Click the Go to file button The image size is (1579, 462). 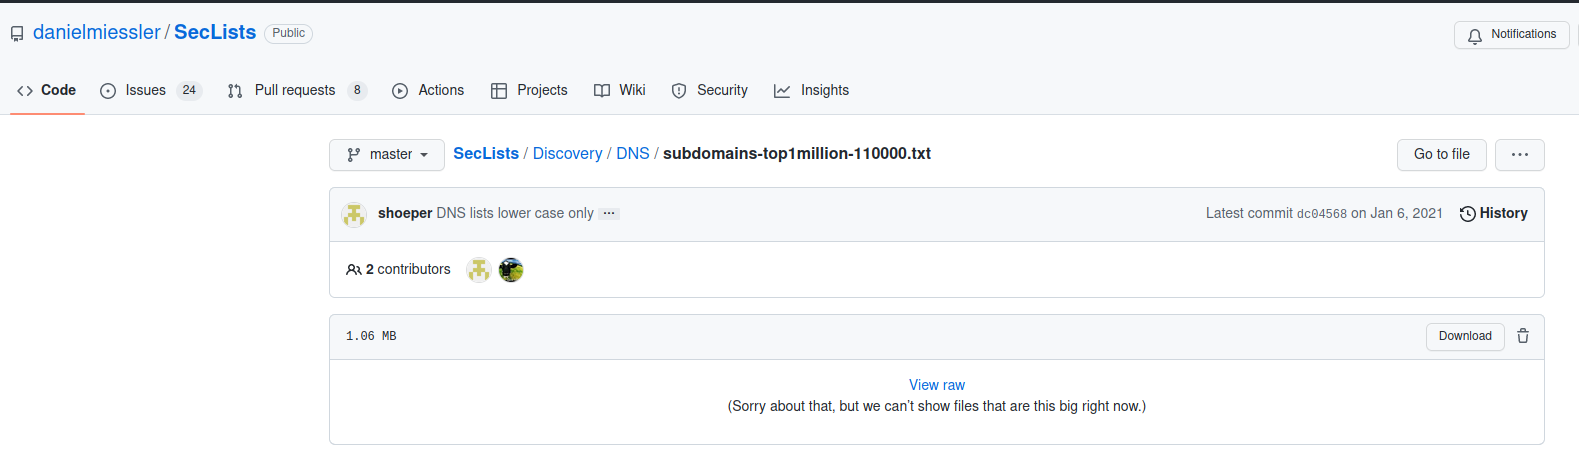tap(1441, 155)
